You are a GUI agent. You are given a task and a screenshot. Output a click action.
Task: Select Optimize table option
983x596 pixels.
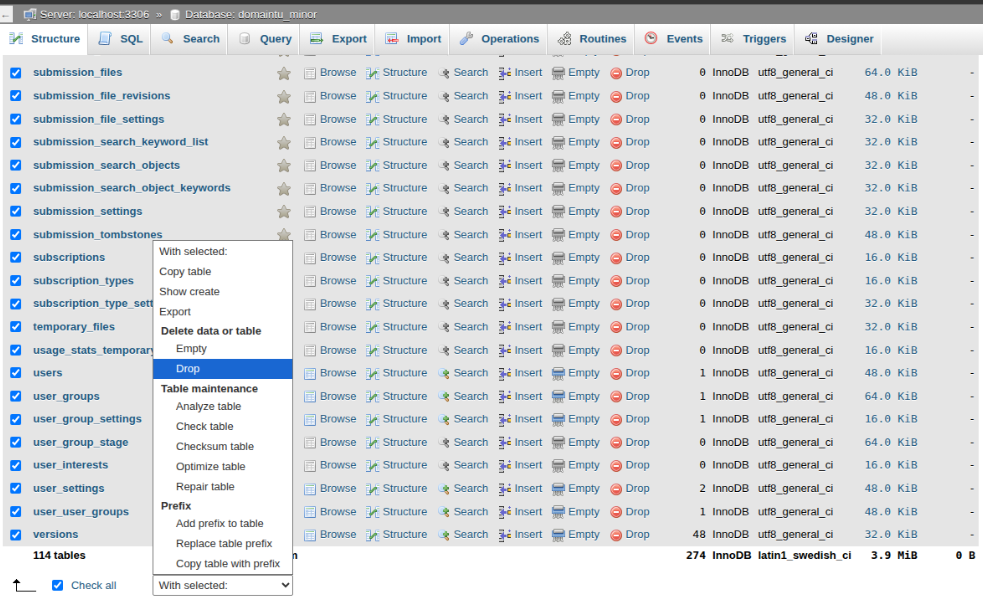(x=223, y=466)
